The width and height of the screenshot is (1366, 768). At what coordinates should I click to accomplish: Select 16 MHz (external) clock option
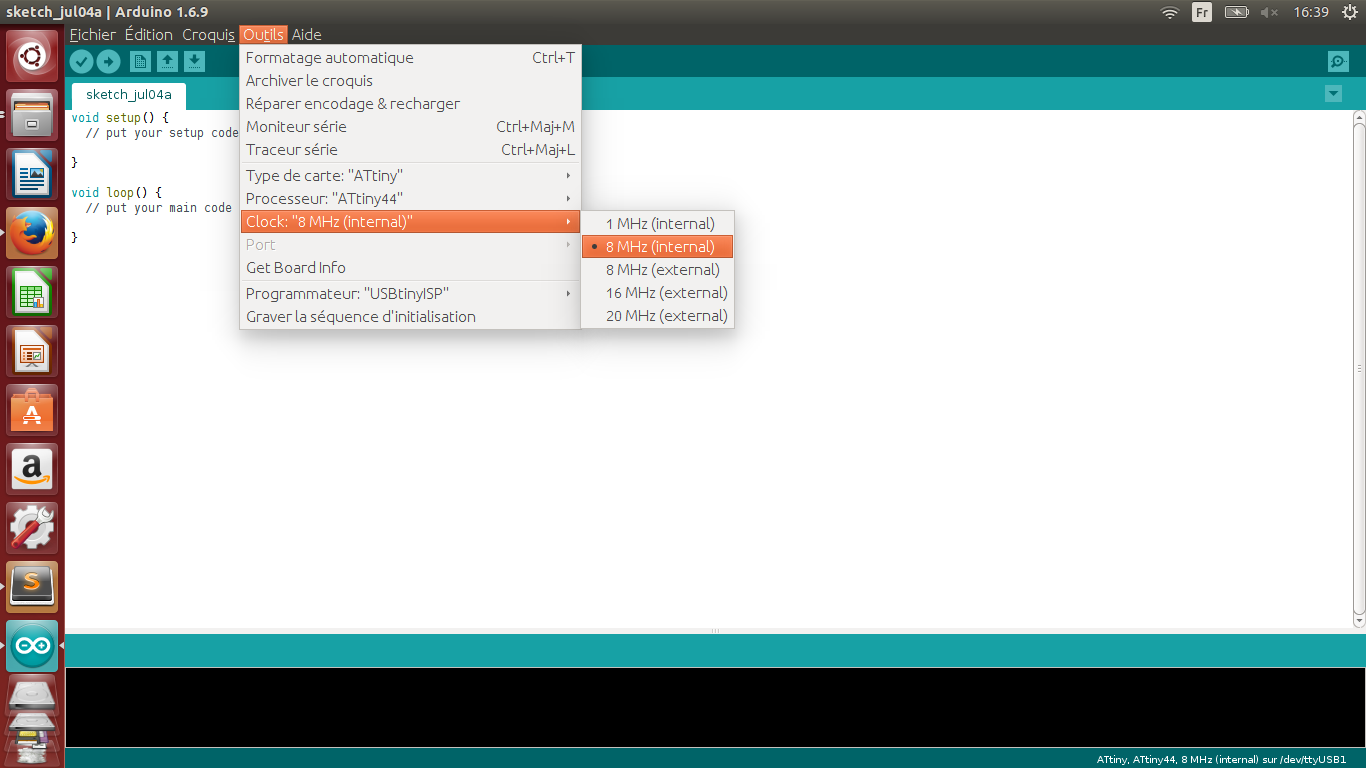tap(657, 292)
